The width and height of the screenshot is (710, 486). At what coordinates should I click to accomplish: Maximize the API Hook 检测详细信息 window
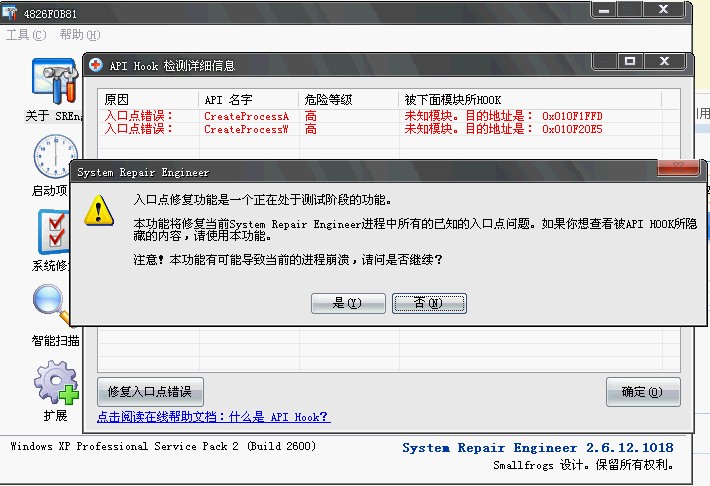(x=630, y=61)
